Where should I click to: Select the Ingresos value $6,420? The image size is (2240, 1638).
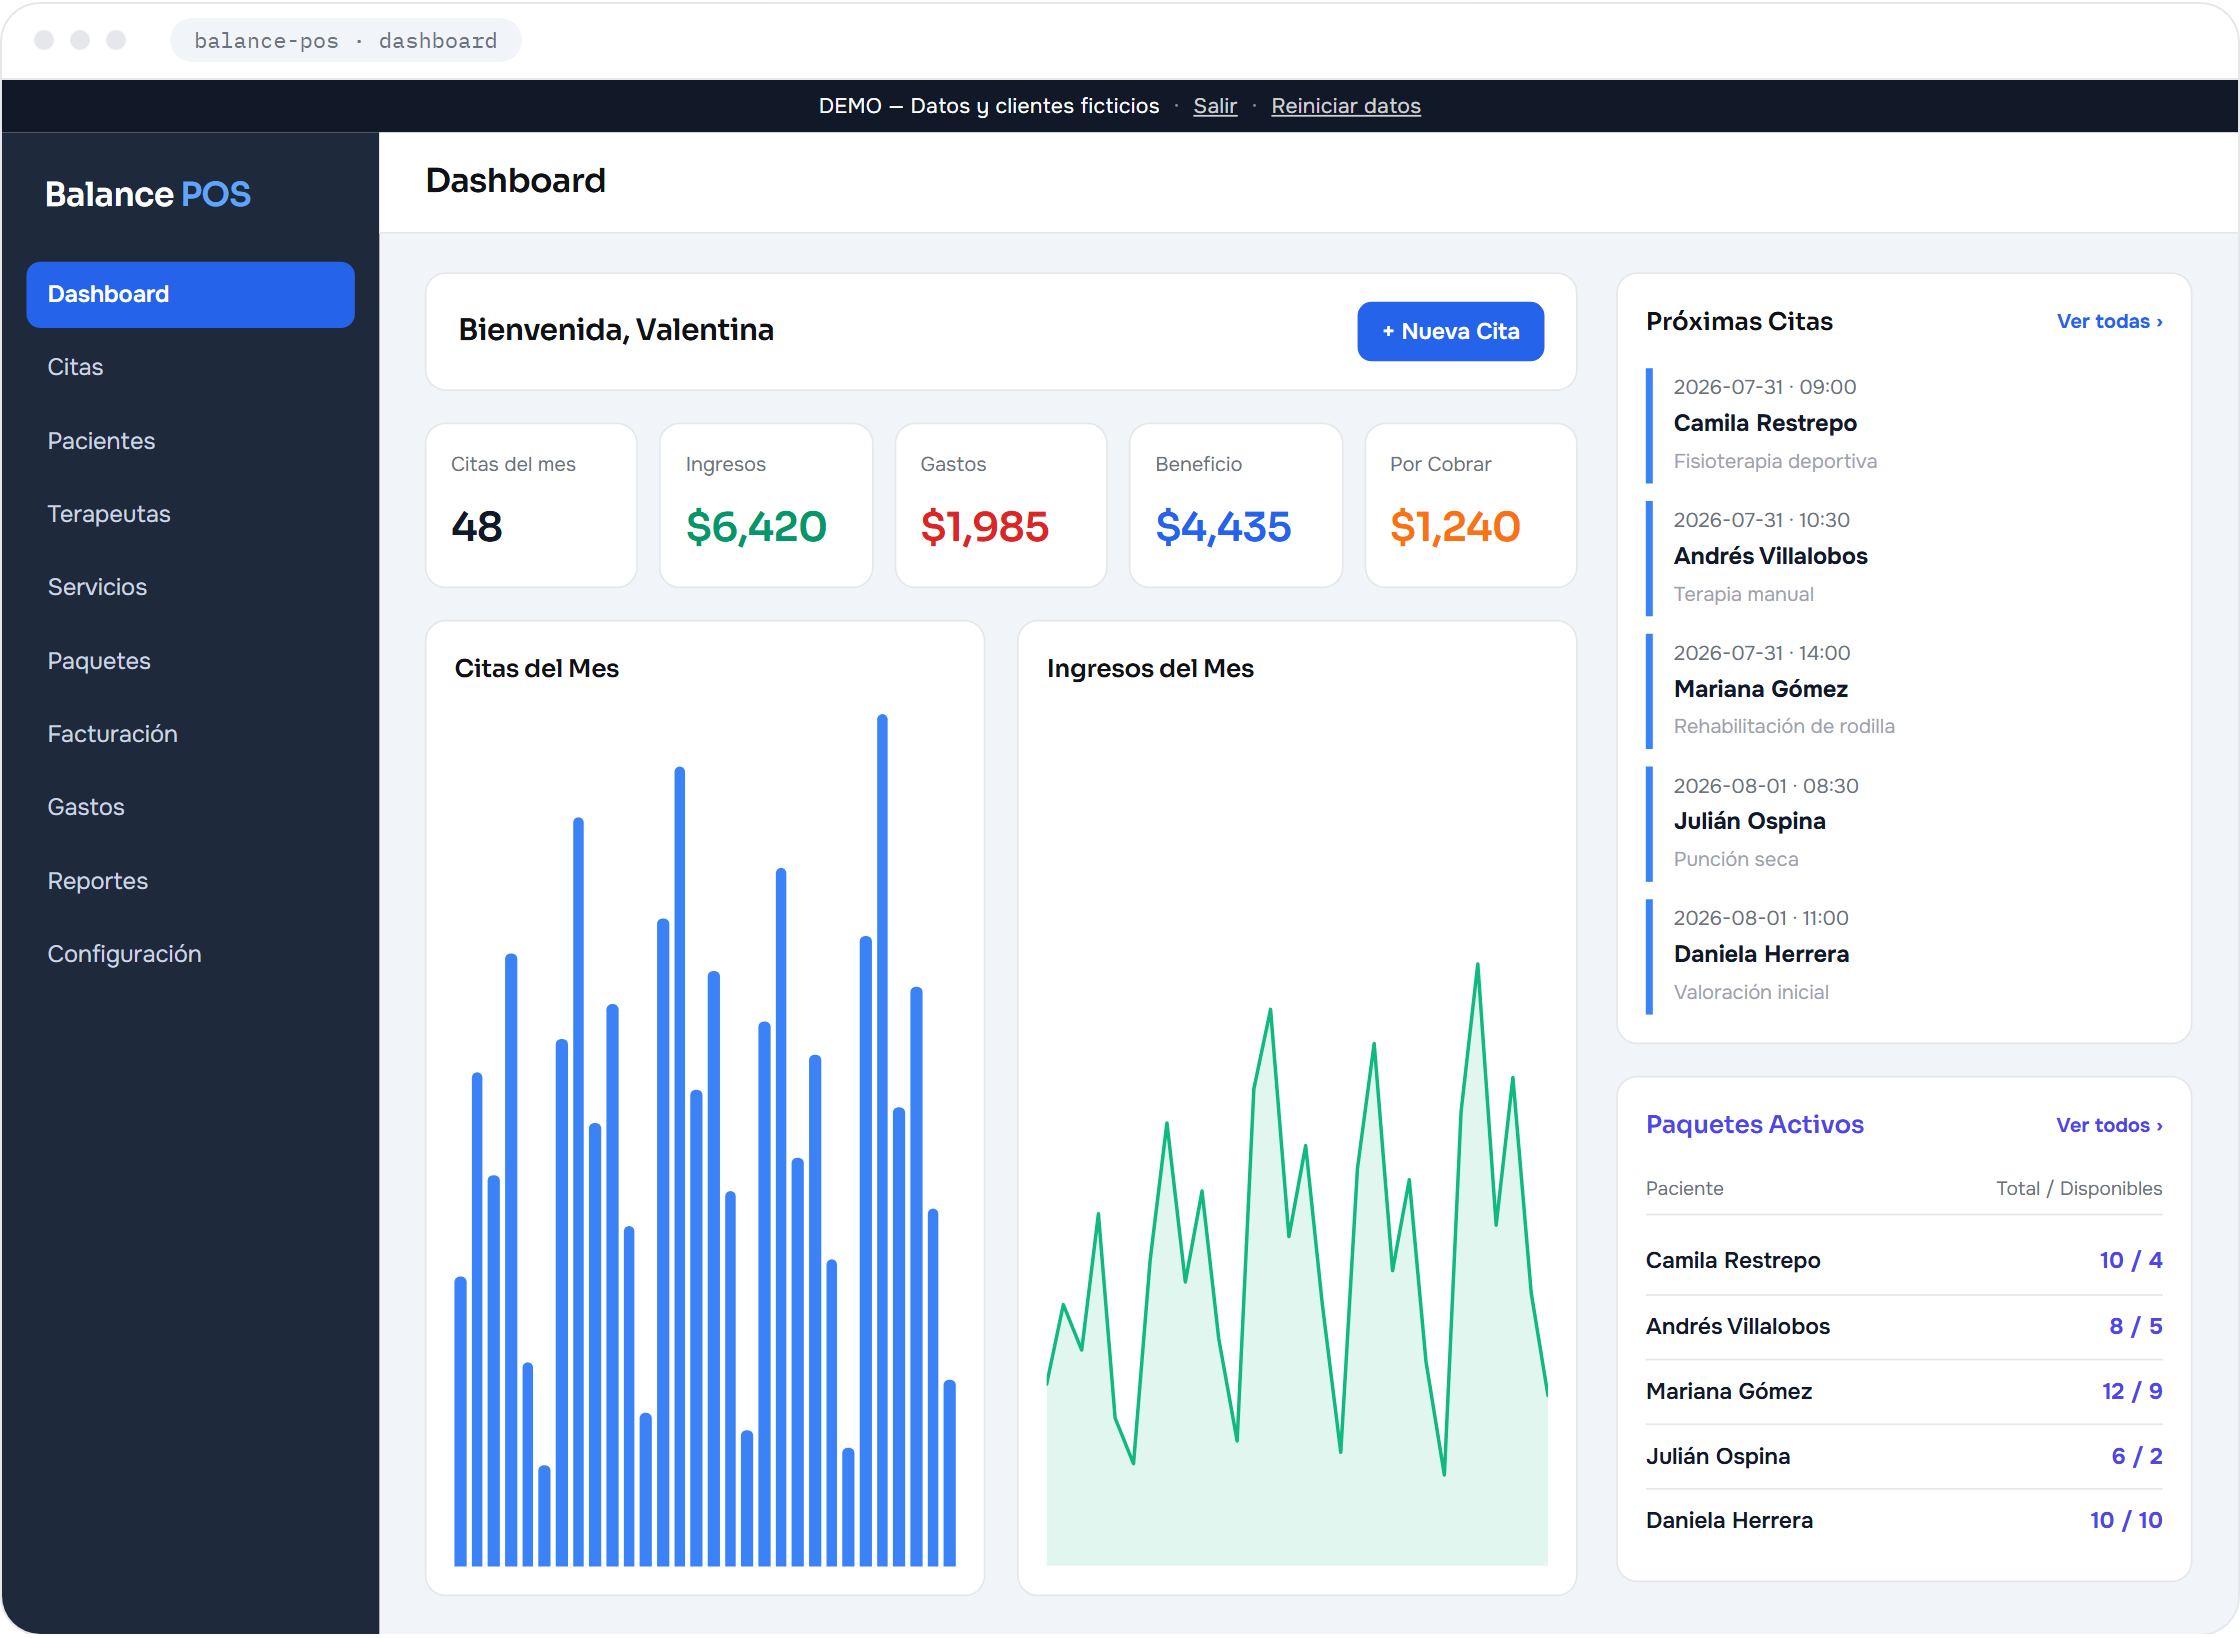(756, 527)
